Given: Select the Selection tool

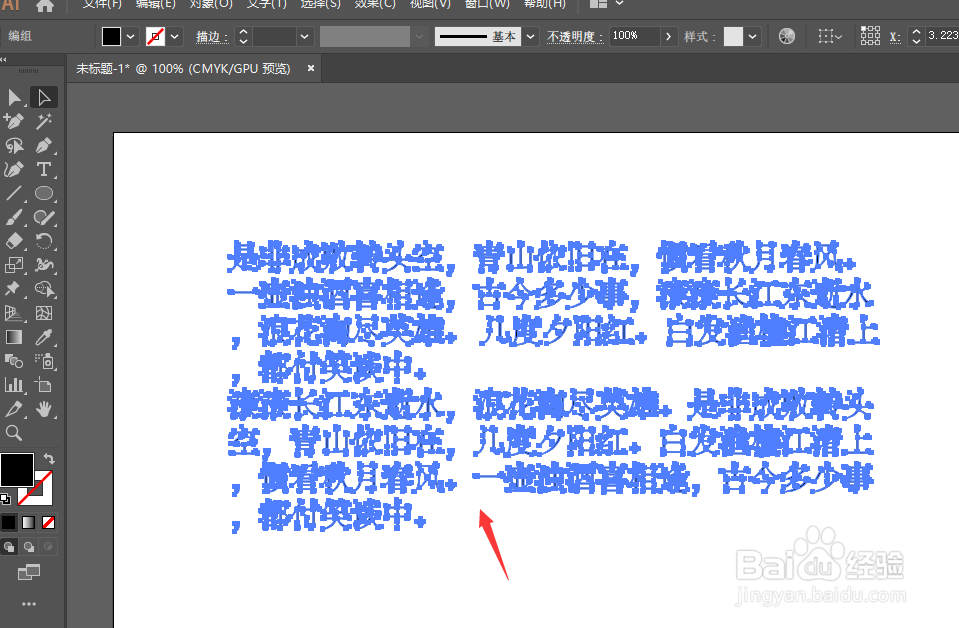Looking at the screenshot, I should coord(14,97).
